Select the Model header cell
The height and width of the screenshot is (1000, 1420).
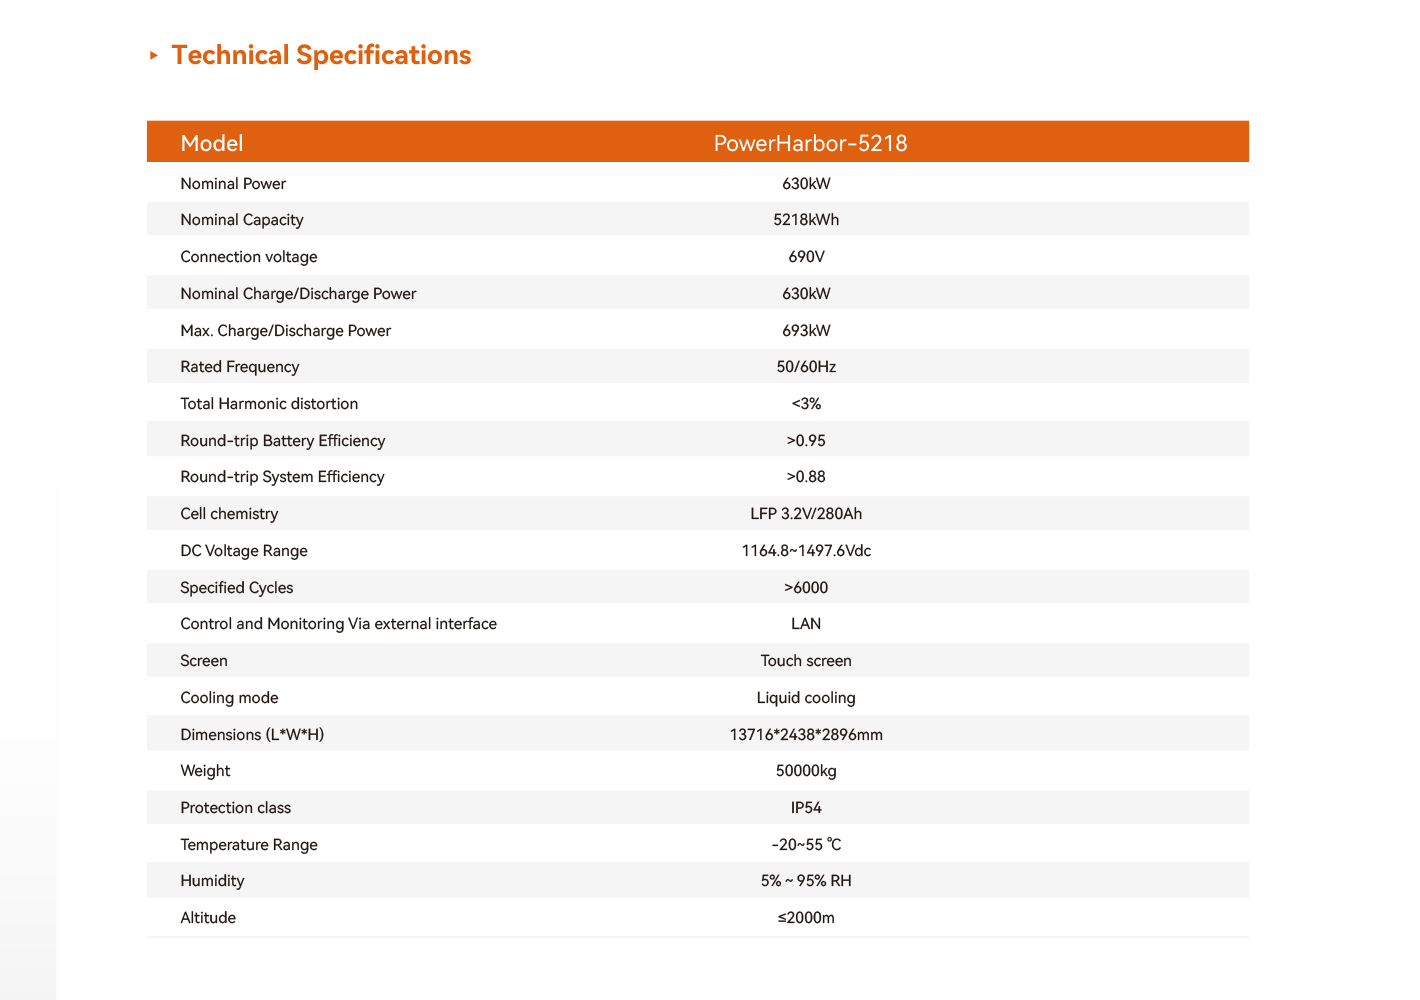[x=212, y=143]
